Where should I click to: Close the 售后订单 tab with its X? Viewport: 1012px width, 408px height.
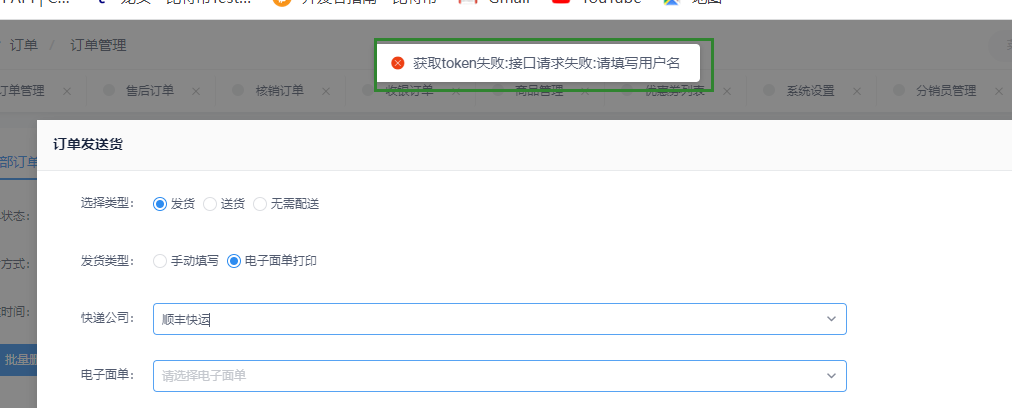196,91
